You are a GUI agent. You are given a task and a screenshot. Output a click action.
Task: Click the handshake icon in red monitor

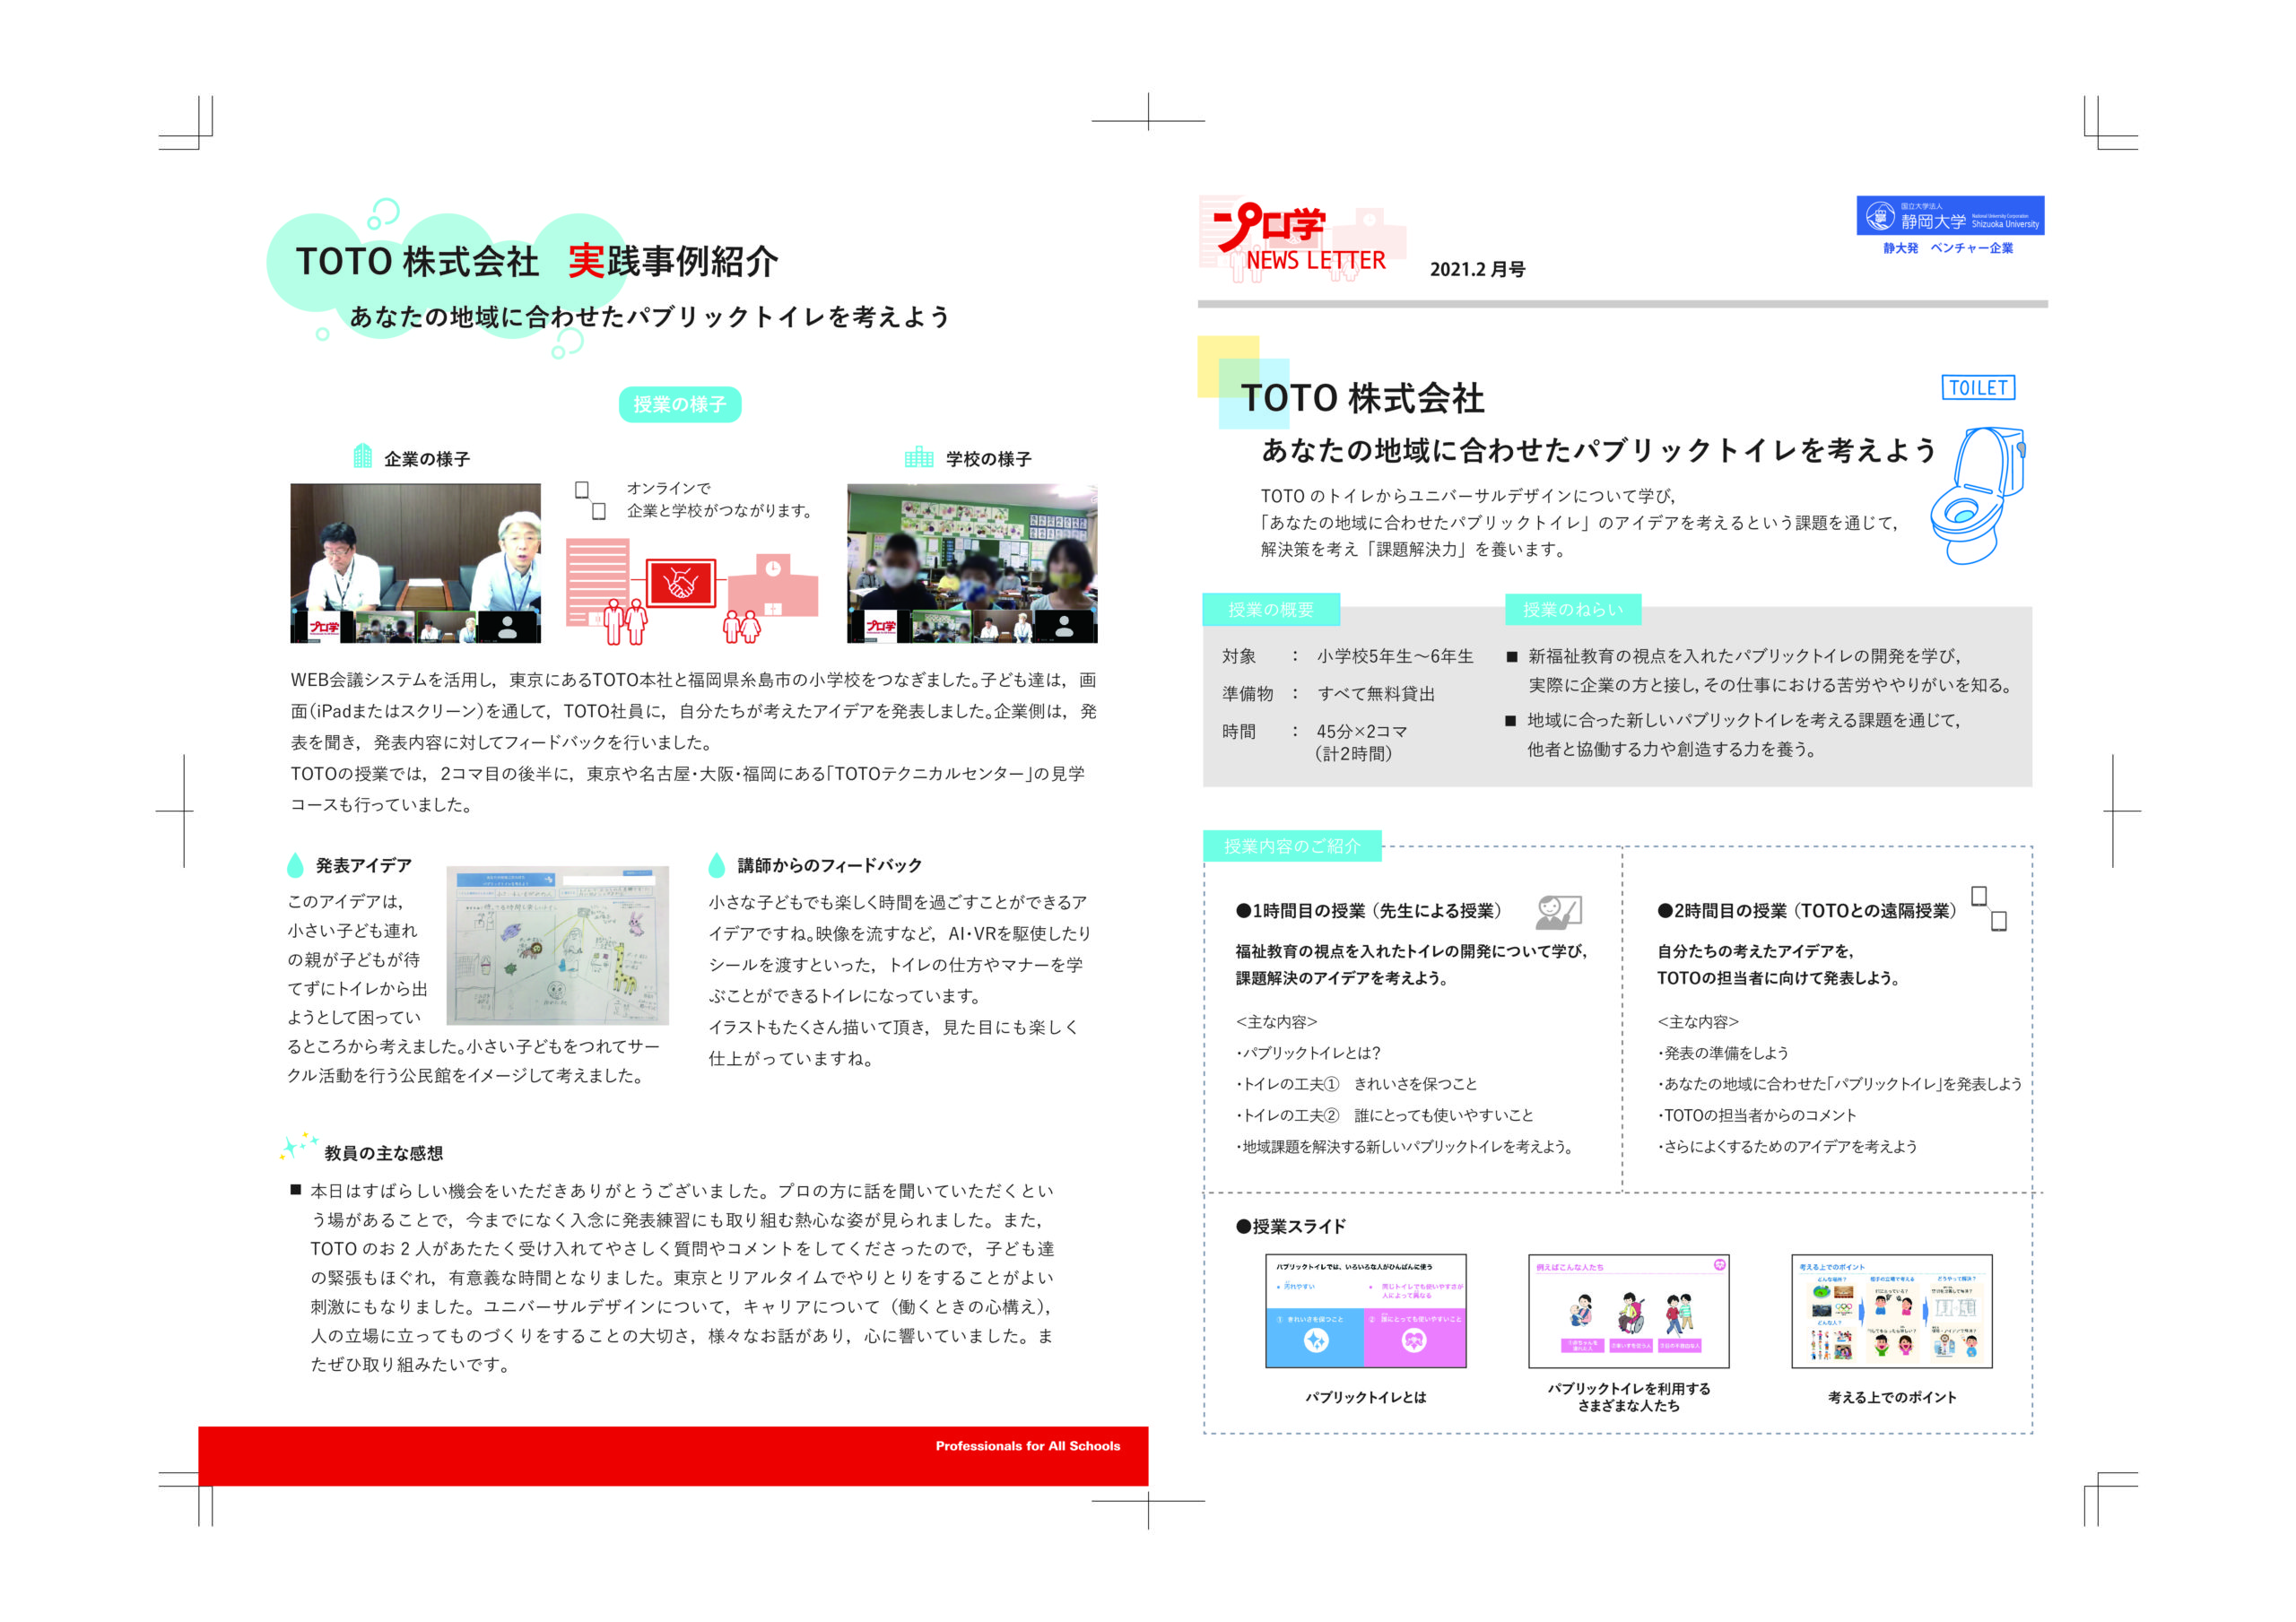pos(680,583)
